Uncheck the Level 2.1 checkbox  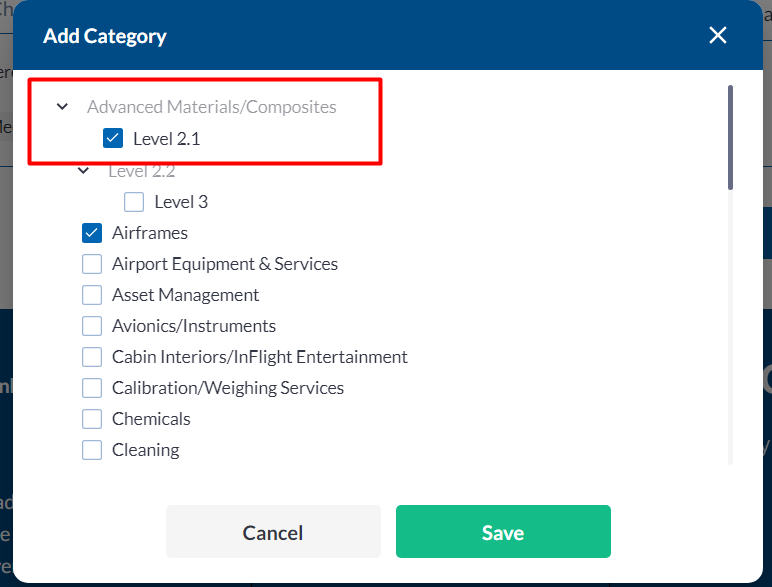[x=113, y=139]
